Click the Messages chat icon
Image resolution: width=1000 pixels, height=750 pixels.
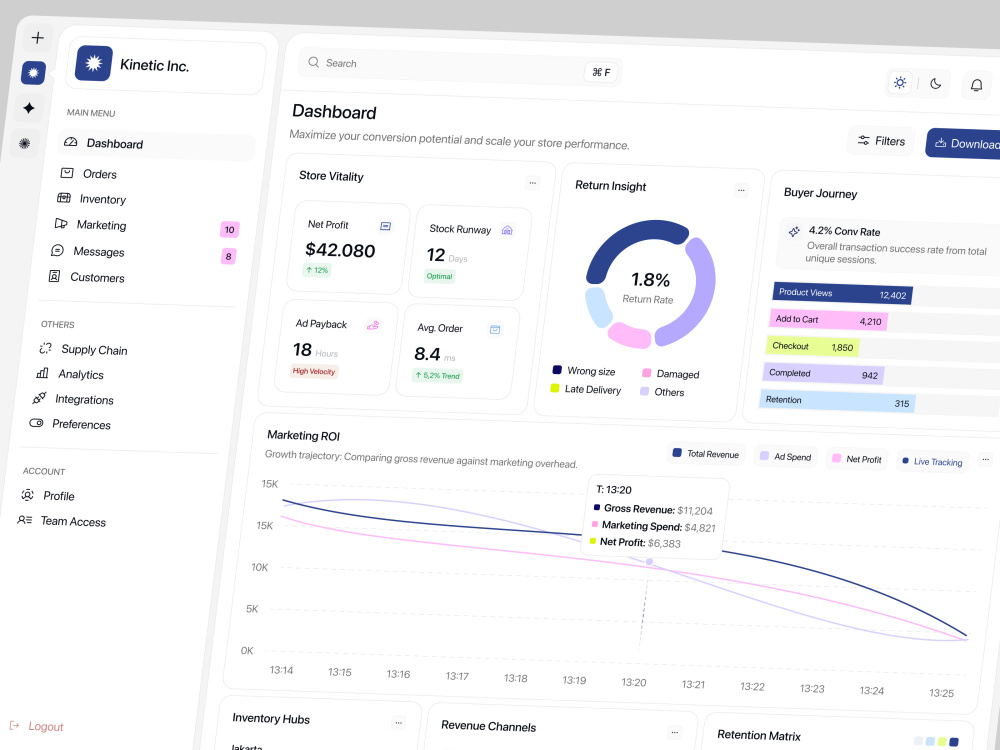coord(57,250)
